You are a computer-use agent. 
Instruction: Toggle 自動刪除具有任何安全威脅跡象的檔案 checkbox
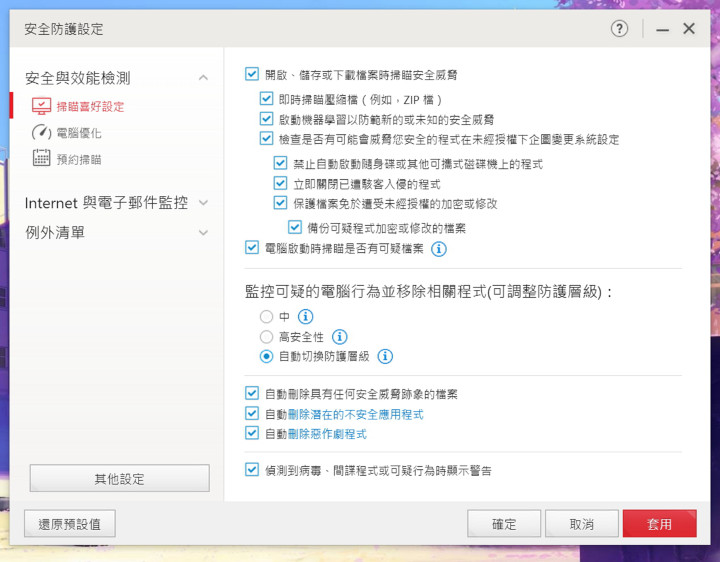point(252,393)
